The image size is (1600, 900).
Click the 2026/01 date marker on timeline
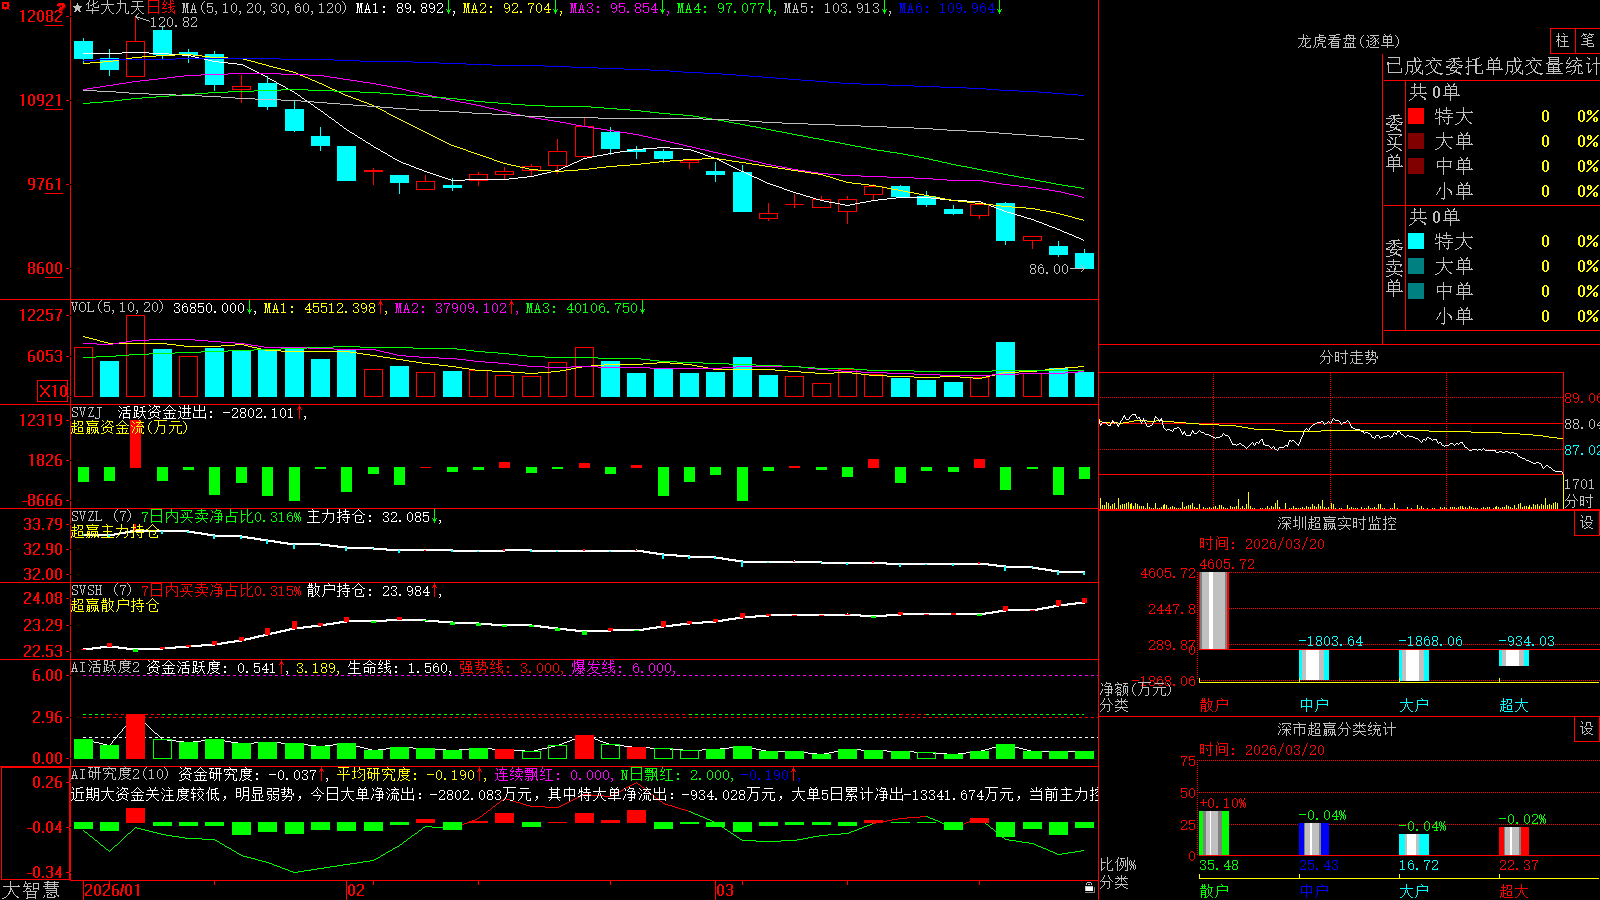tap(113, 890)
